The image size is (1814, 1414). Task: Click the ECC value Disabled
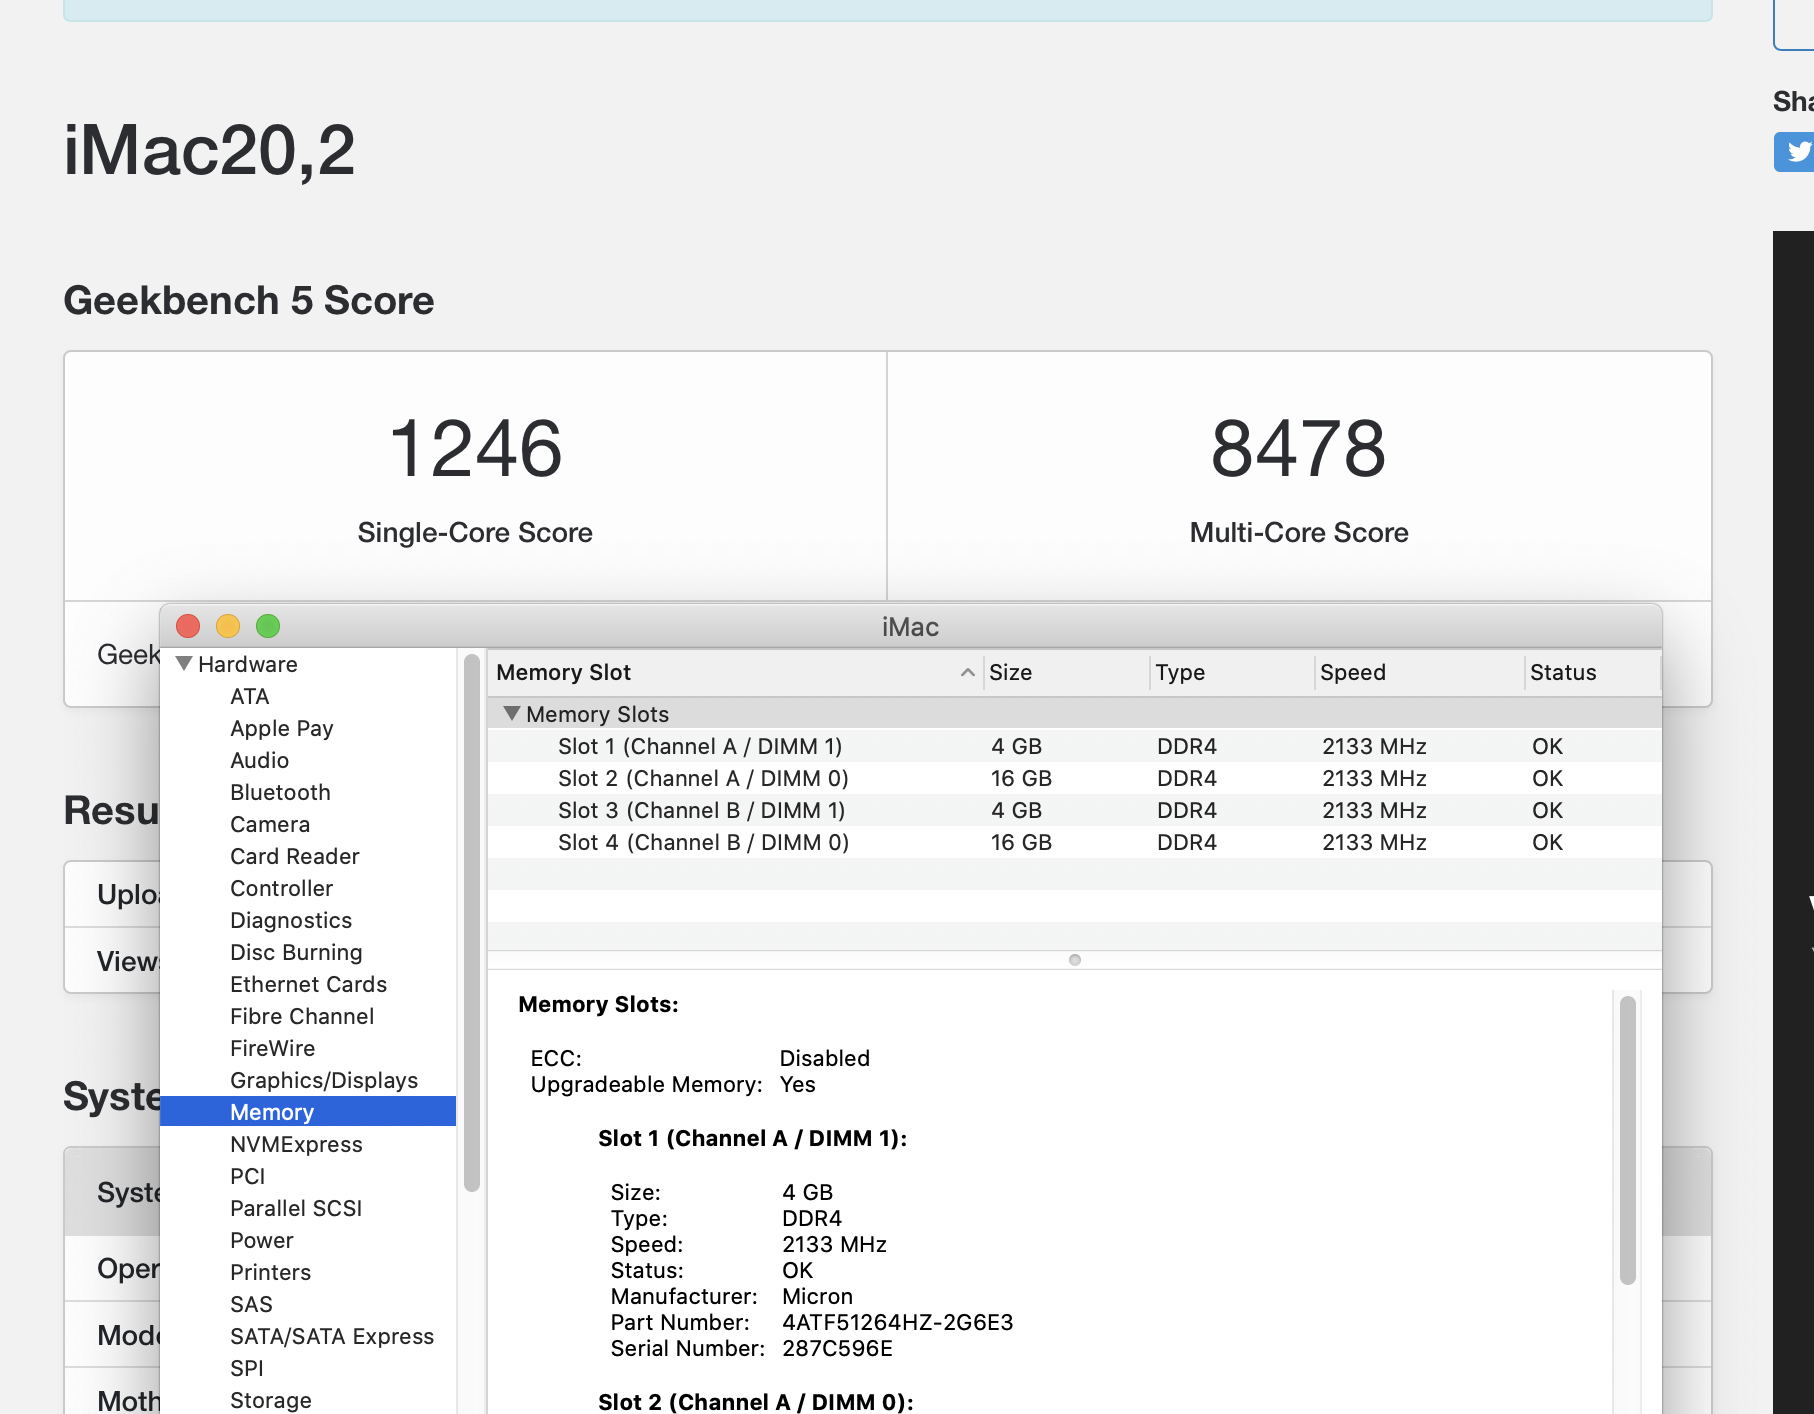(825, 1058)
